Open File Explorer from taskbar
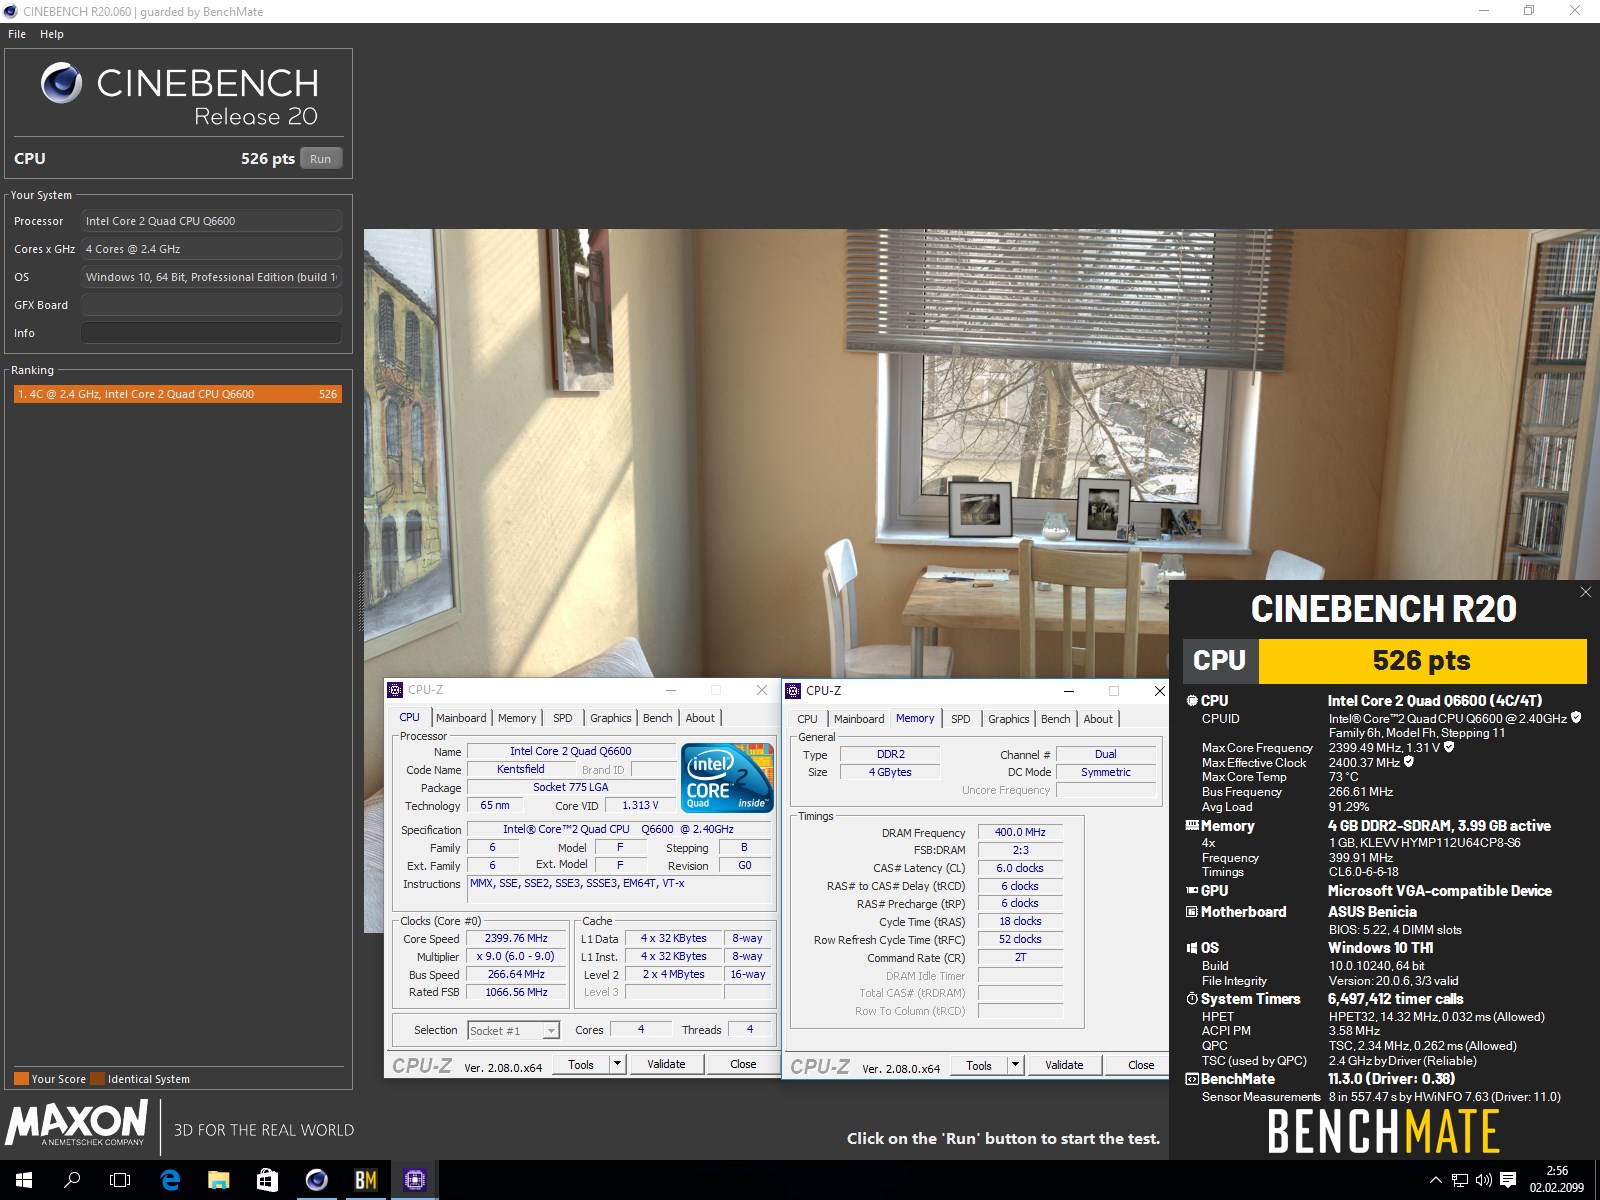 tap(218, 1180)
